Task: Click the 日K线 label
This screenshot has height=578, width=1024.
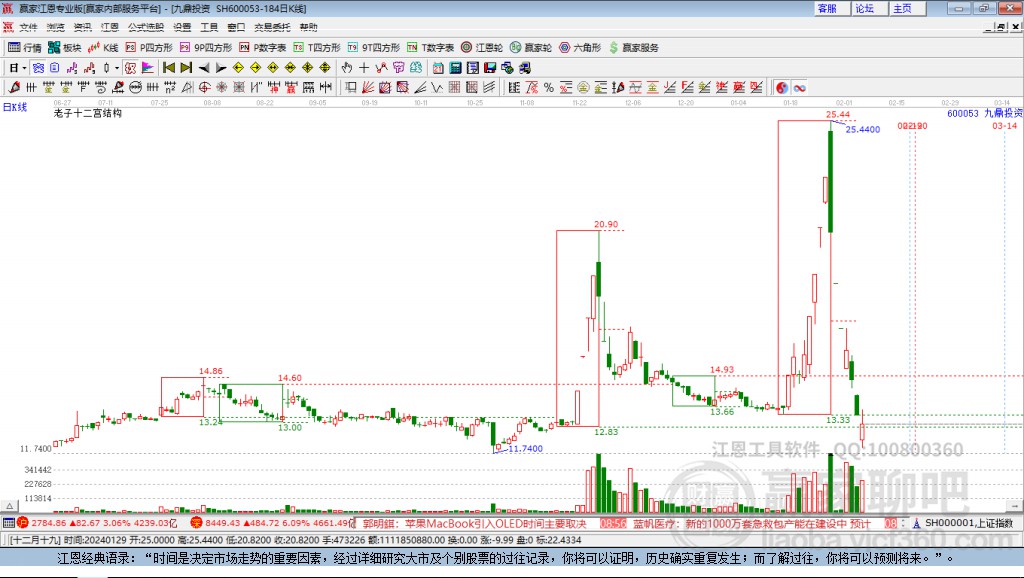Action: (14, 107)
